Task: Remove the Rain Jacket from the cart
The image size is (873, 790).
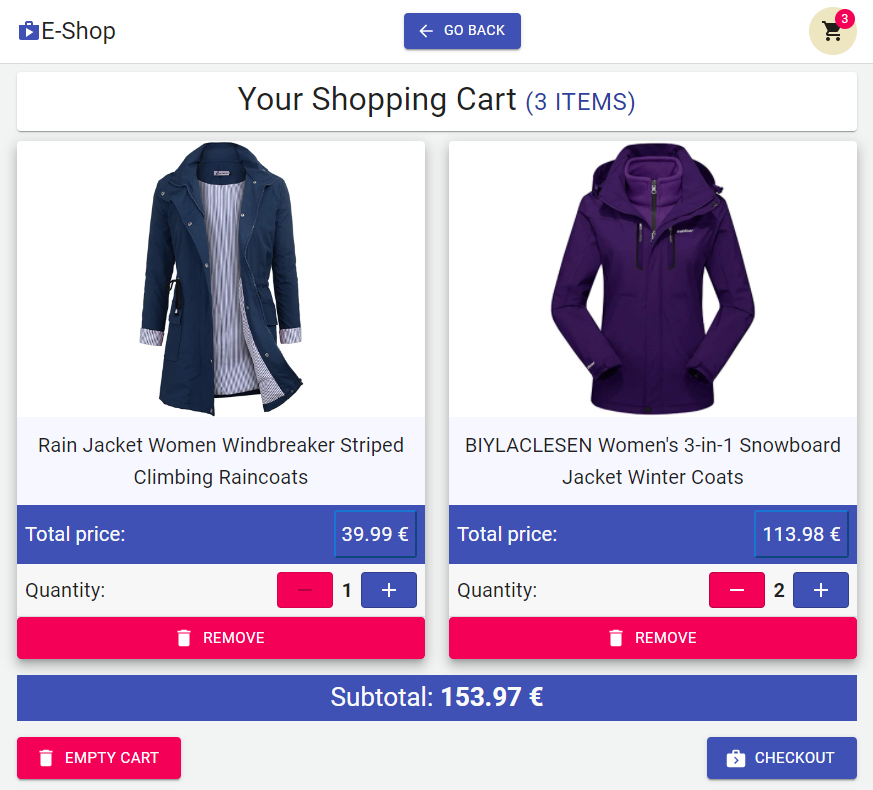Action: point(220,637)
